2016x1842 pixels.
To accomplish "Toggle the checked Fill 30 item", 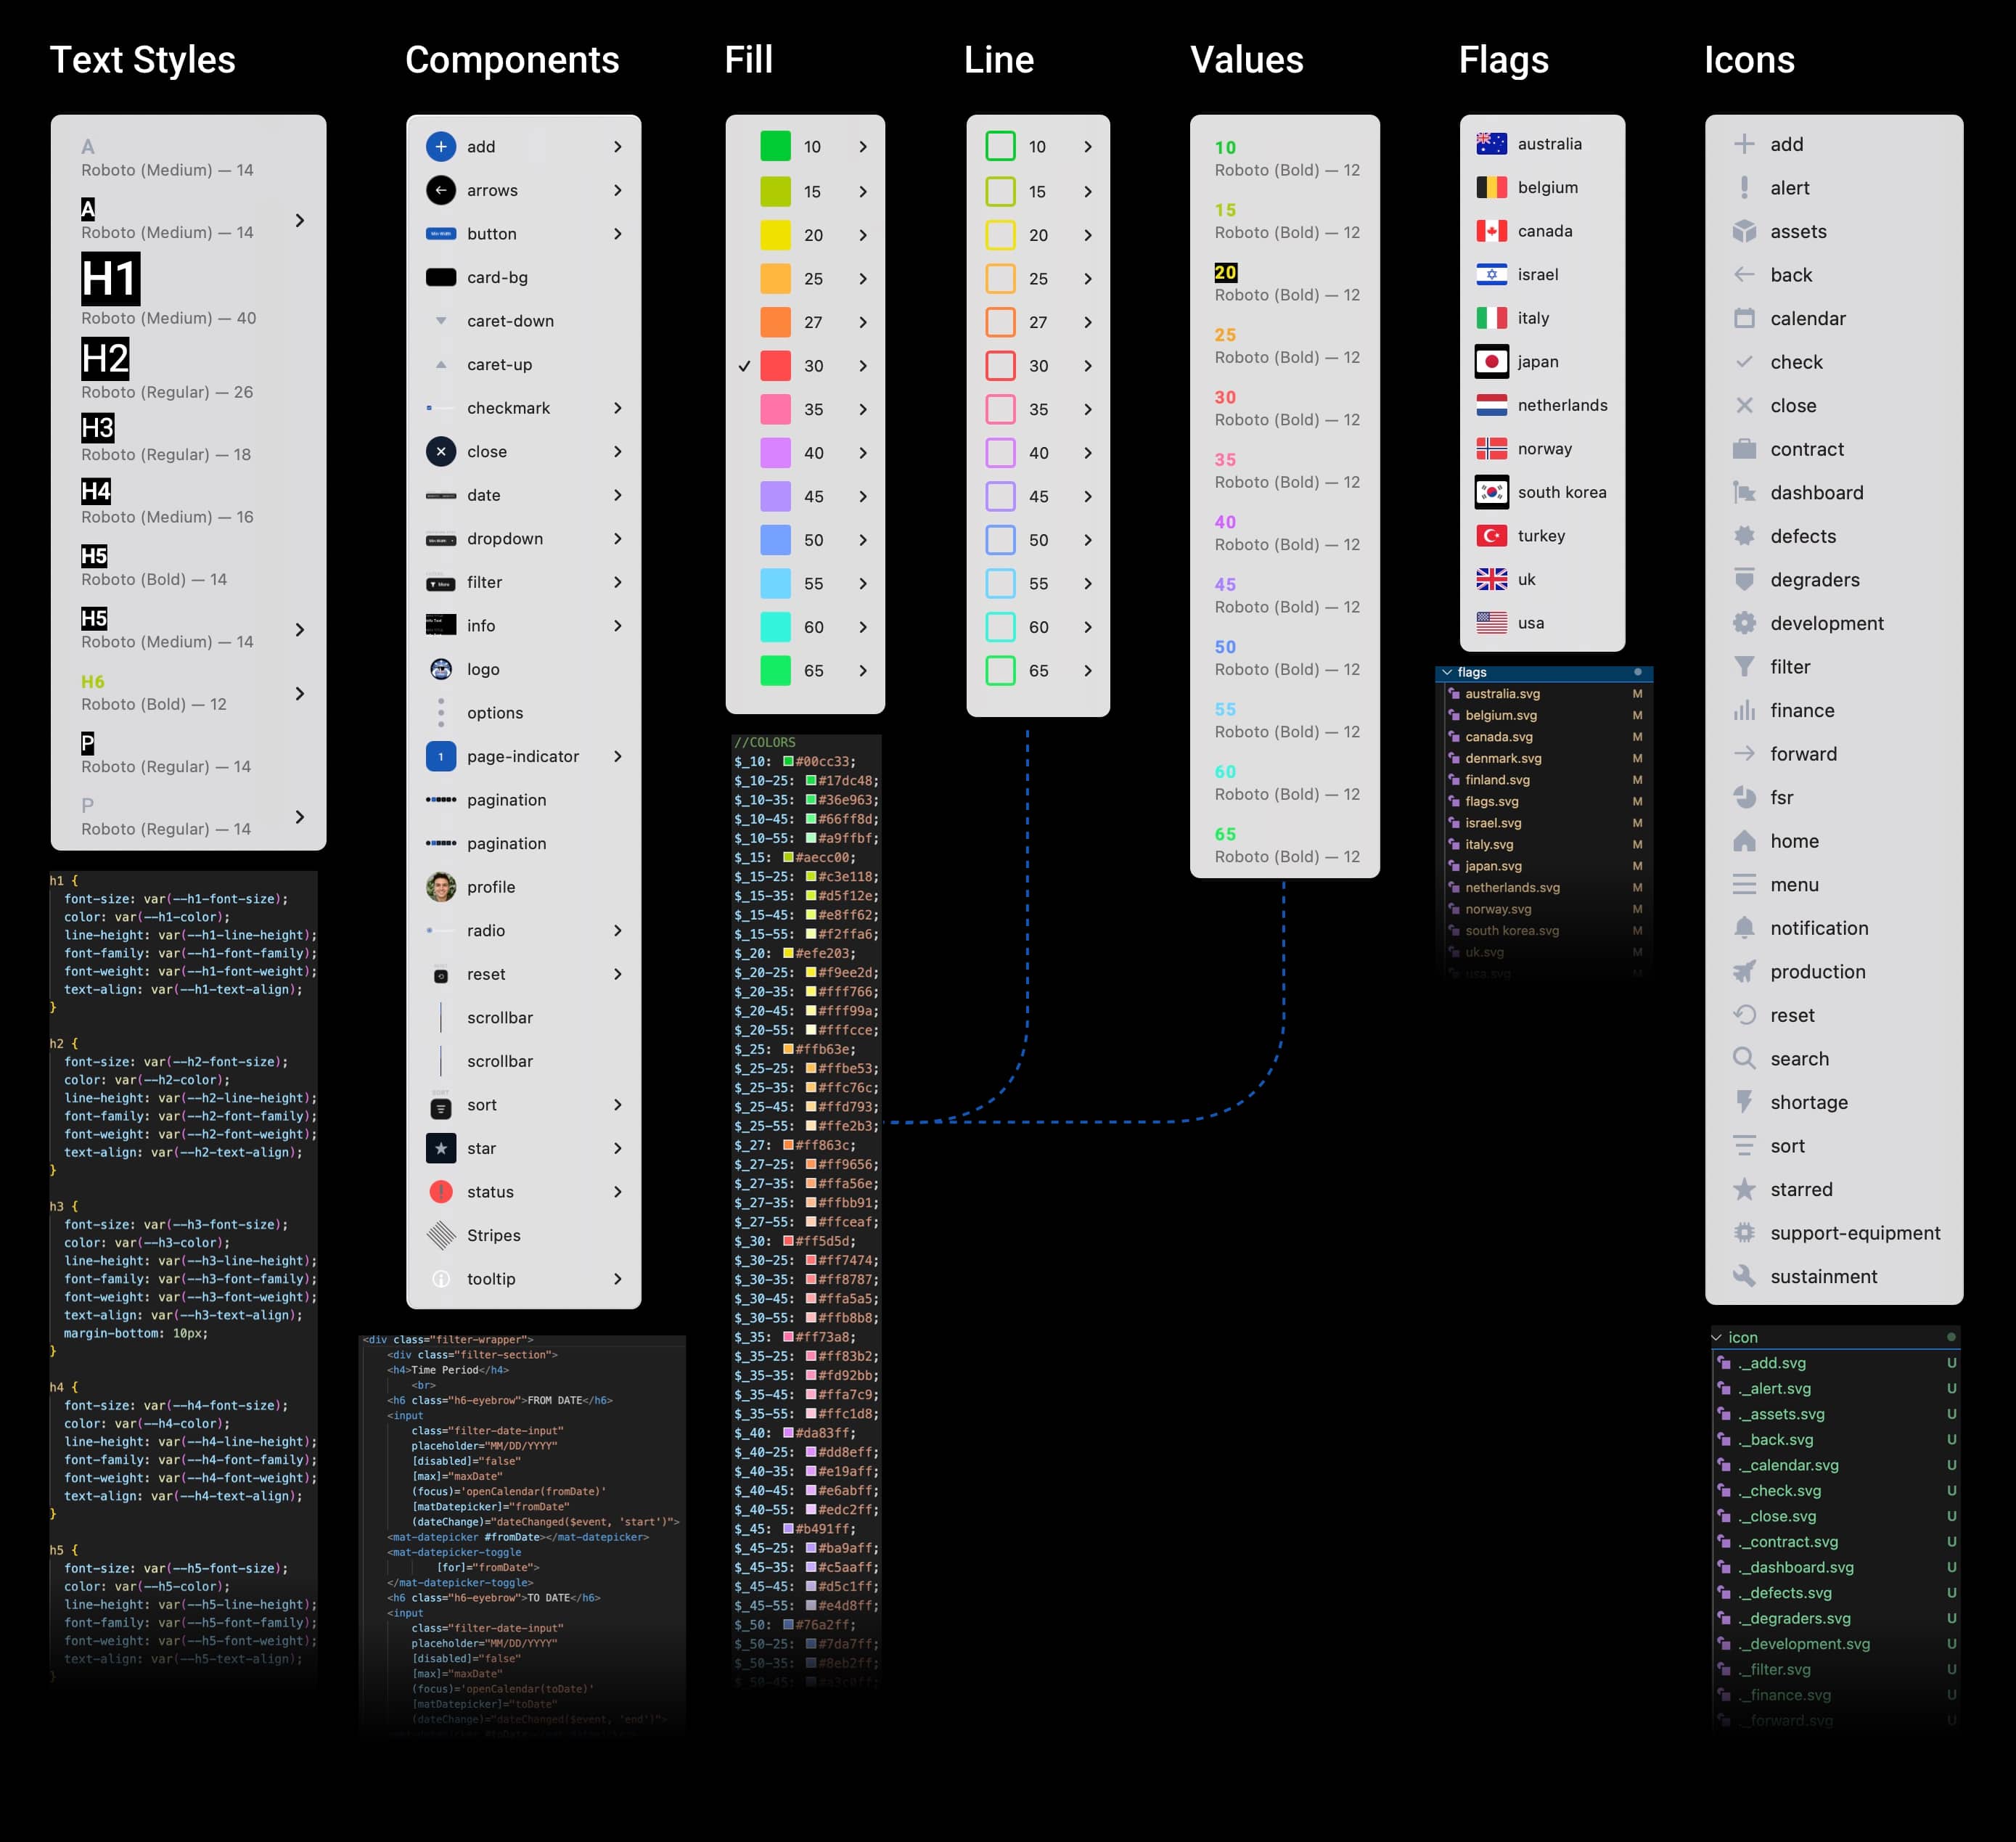I will (775, 366).
